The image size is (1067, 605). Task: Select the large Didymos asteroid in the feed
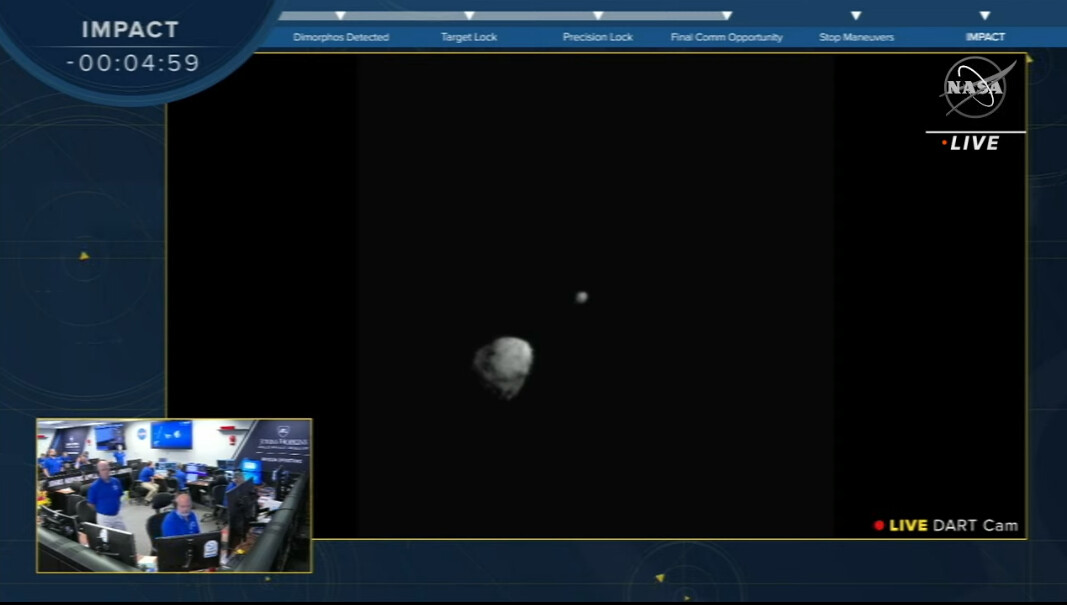[504, 366]
